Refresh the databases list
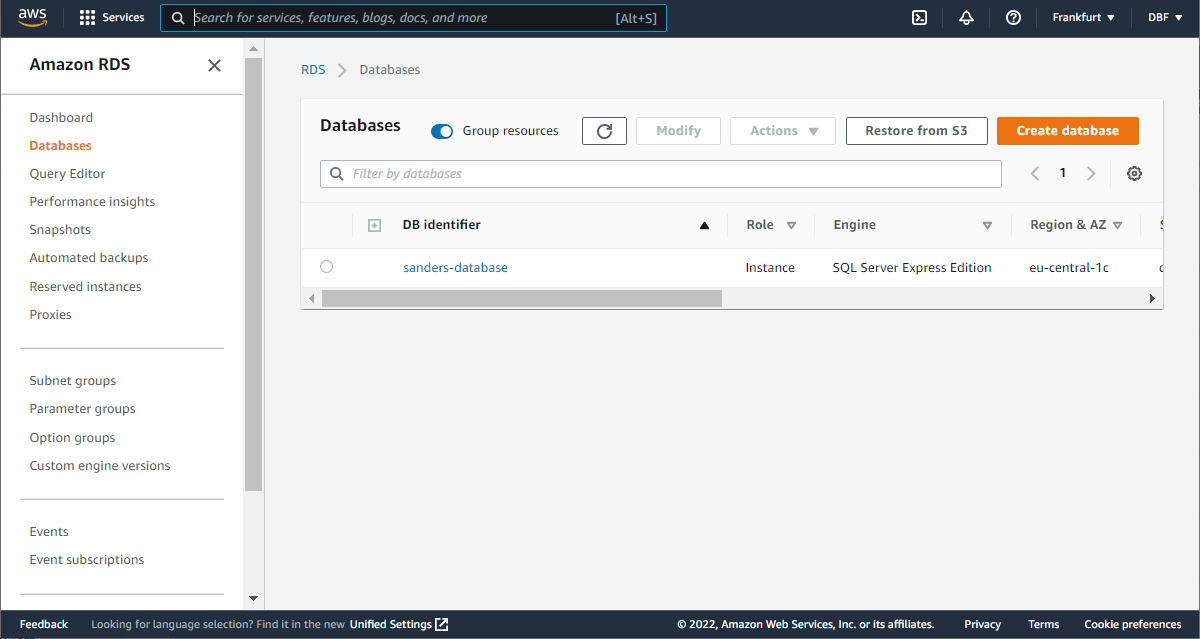The image size is (1200, 639). [x=604, y=131]
